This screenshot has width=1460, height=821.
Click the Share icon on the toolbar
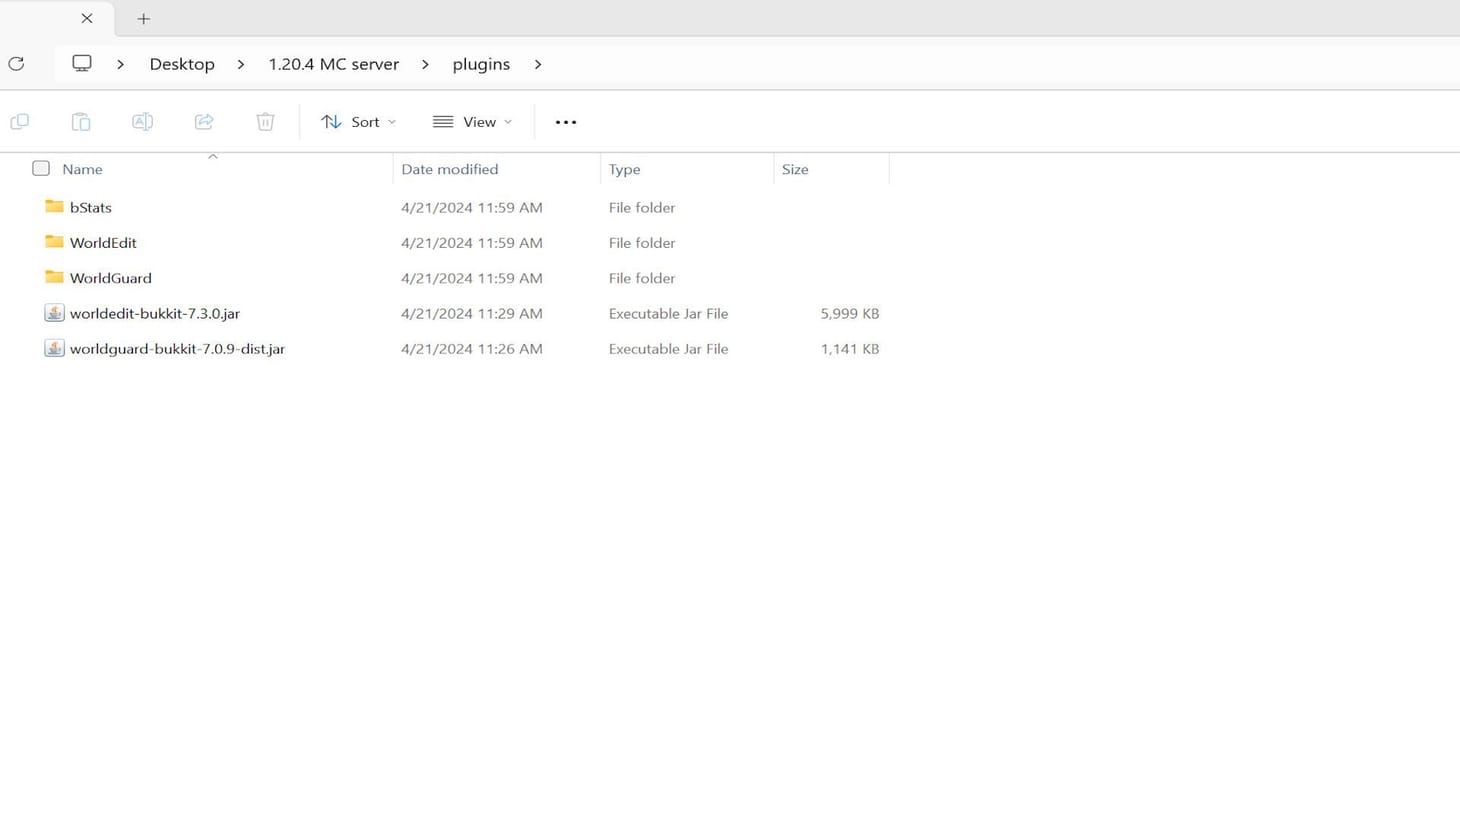[x=204, y=121]
